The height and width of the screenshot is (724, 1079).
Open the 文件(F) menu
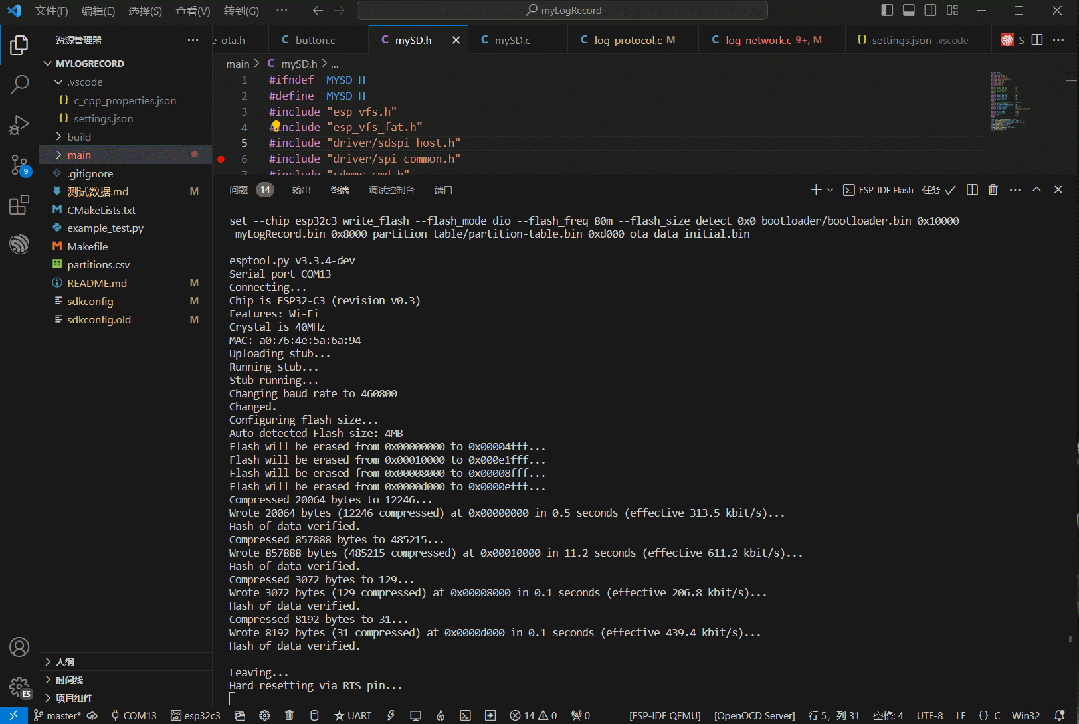pos(51,11)
